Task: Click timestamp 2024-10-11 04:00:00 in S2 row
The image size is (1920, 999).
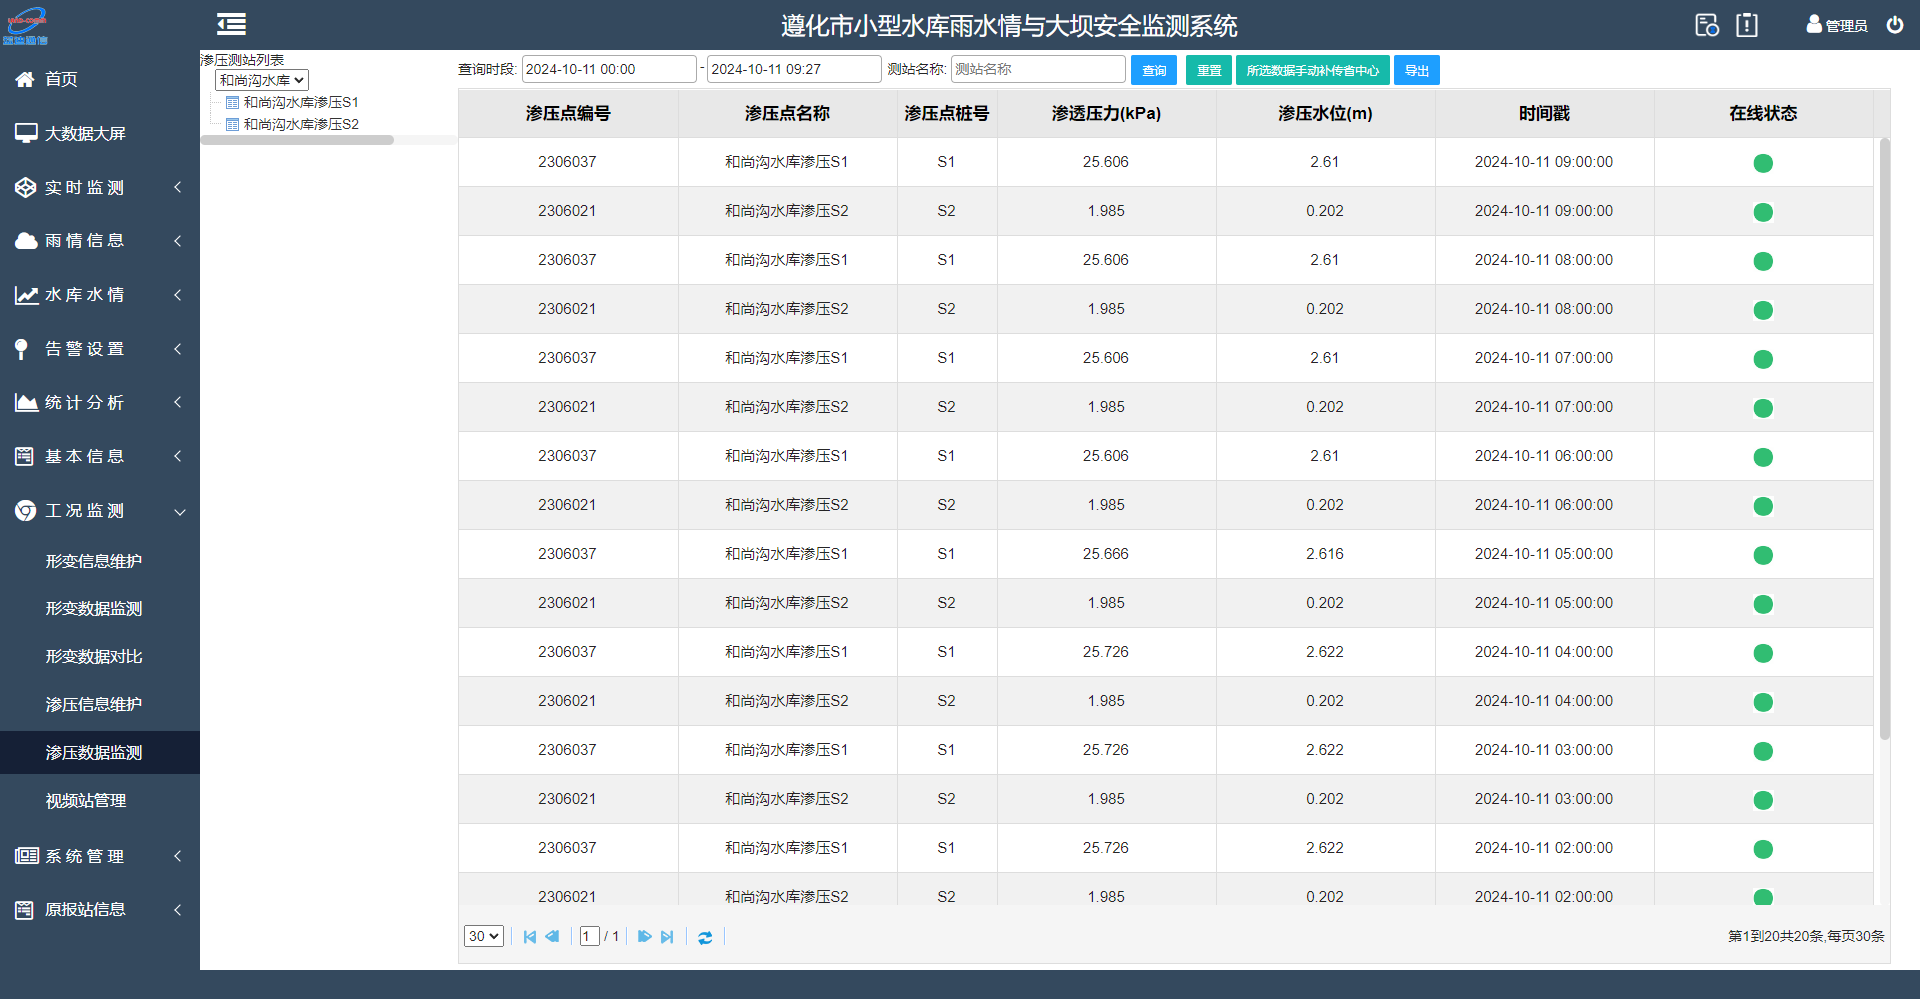Action: click(1544, 701)
